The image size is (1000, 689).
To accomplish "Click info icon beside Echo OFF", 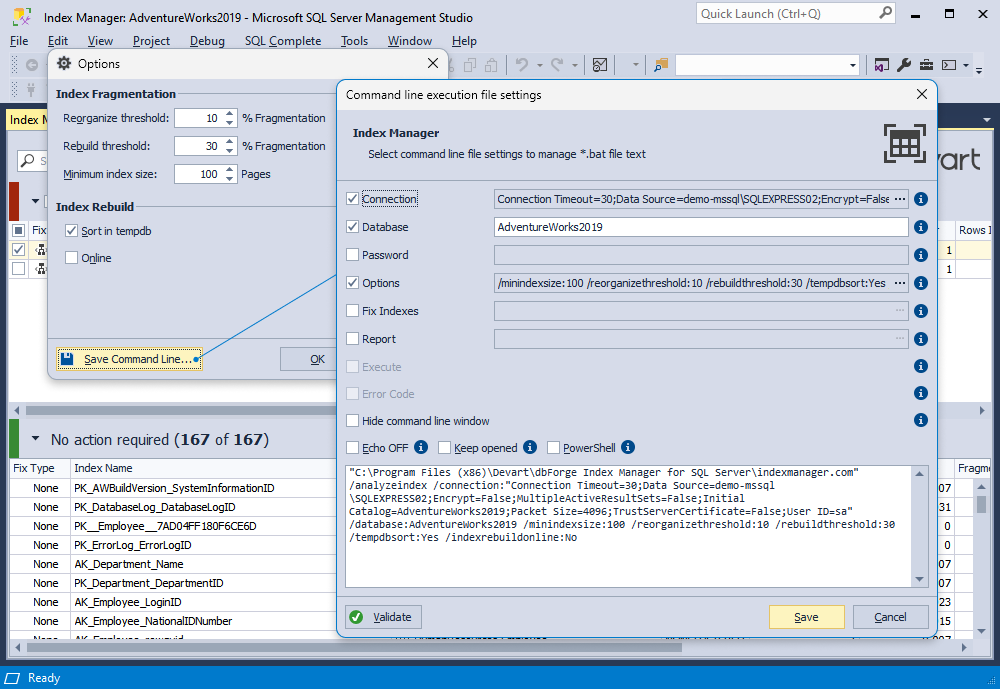I will click(421, 447).
